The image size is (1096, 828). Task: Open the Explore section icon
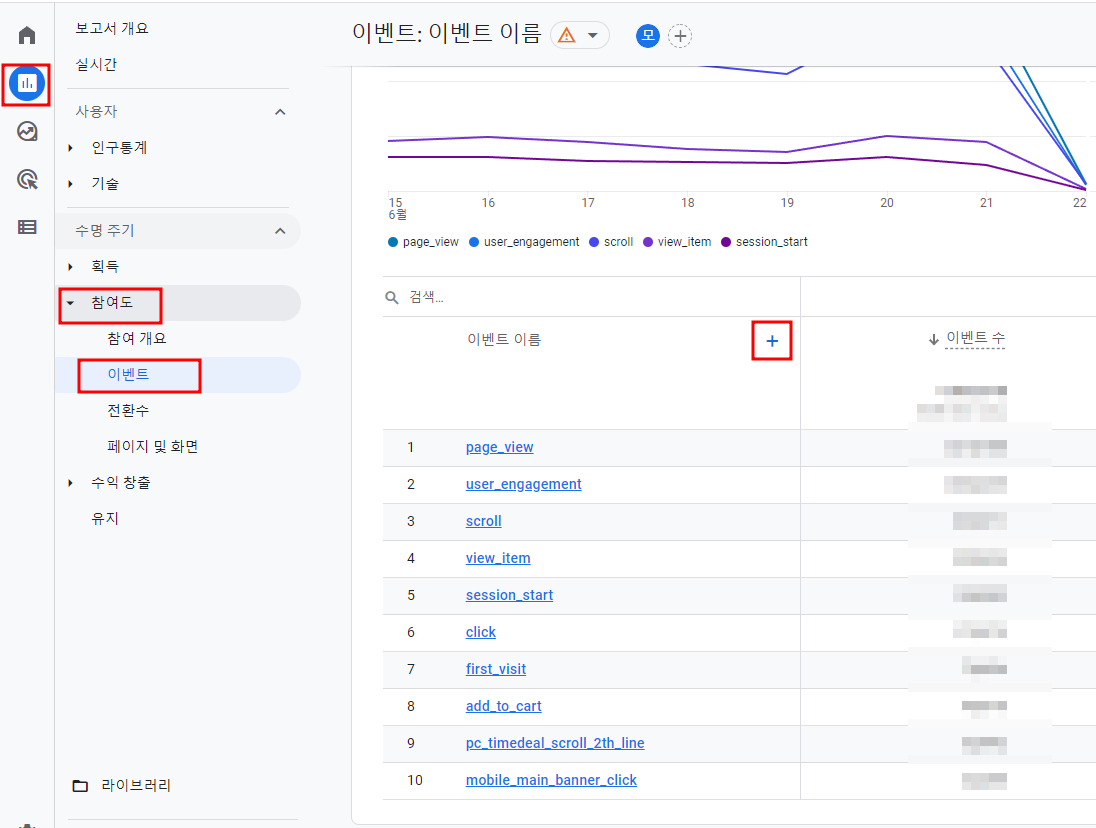pyautogui.click(x=25, y=131)
